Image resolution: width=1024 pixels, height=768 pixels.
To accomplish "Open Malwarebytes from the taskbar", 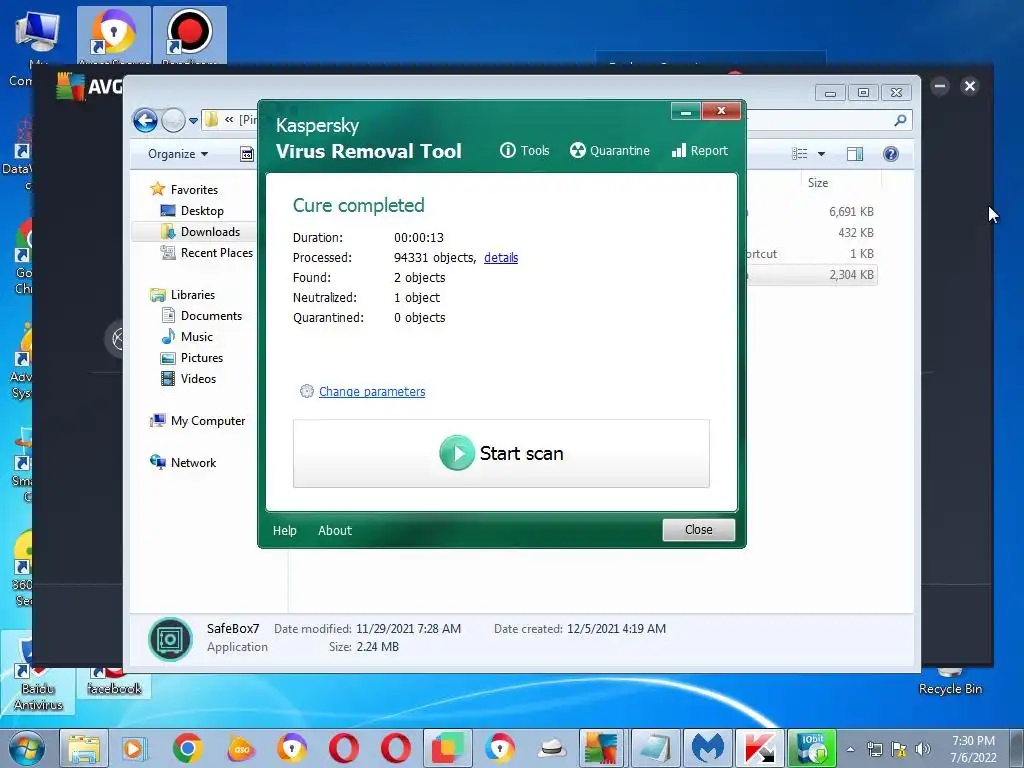I will click(707, 748).
